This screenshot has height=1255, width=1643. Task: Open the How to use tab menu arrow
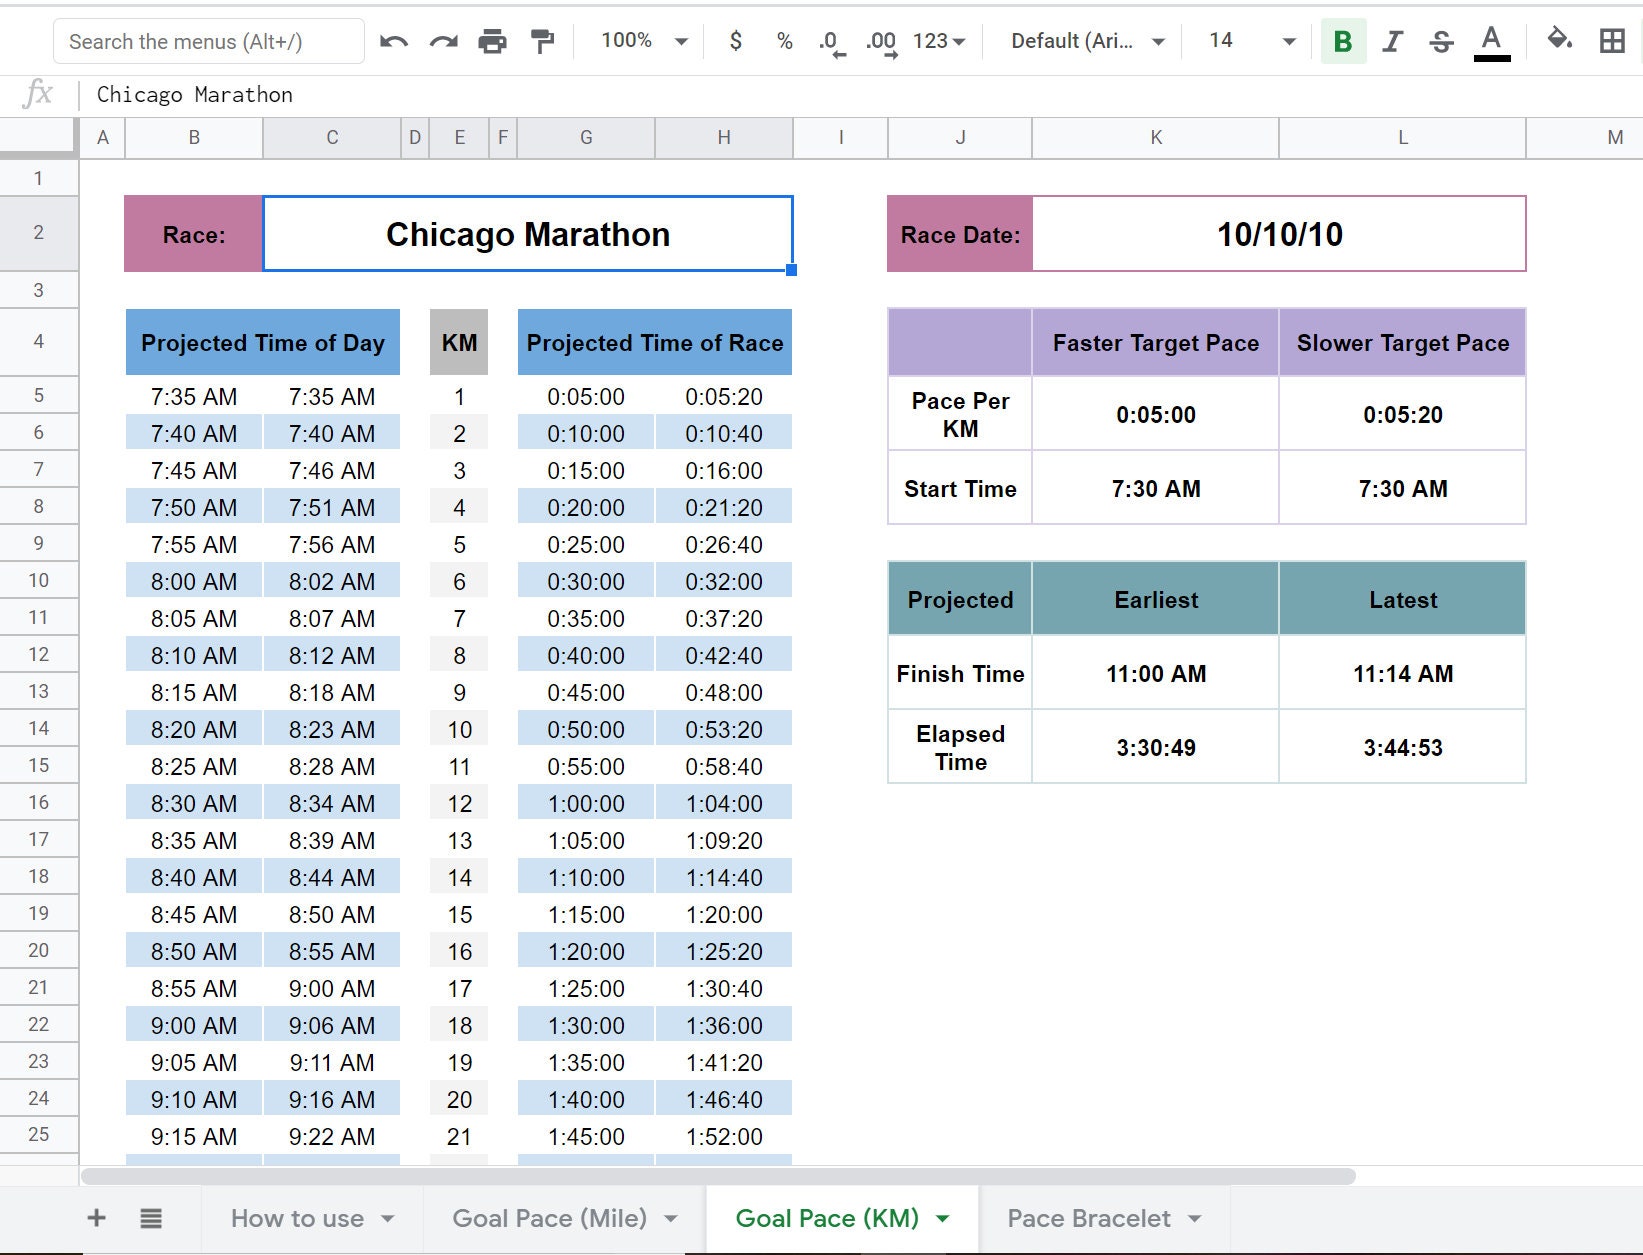(x=388, y=1219)
